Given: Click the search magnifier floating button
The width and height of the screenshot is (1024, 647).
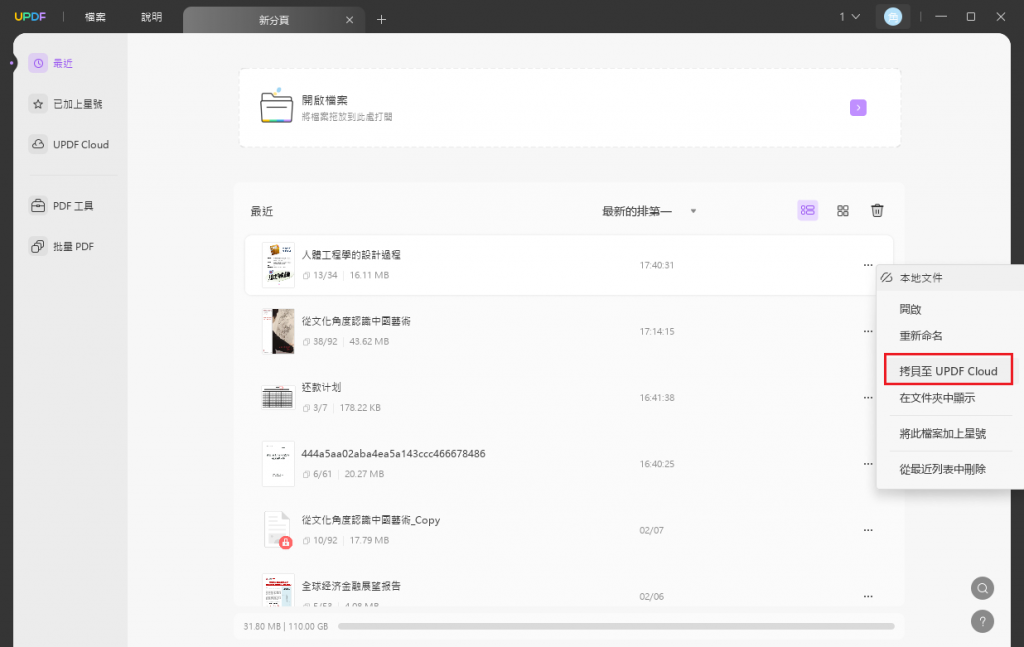Looking at the screenshot, I should (x=982, y=588).
